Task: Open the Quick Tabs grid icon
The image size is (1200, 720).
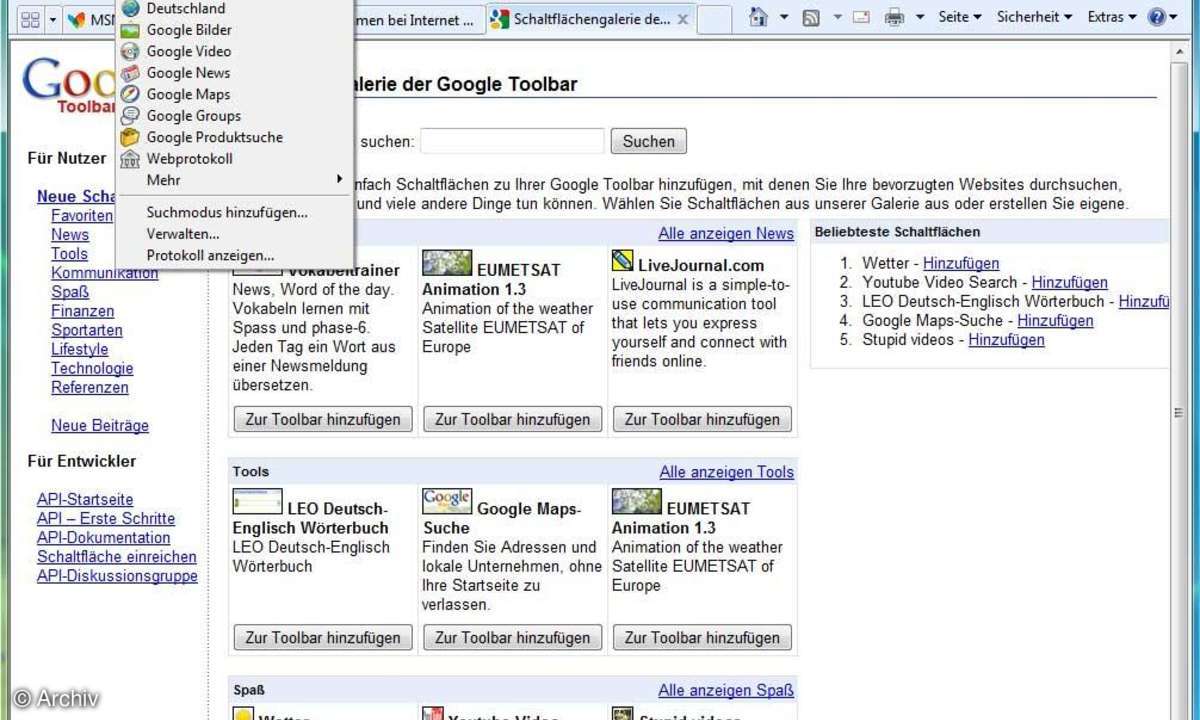Action: (x=30, y=19)
